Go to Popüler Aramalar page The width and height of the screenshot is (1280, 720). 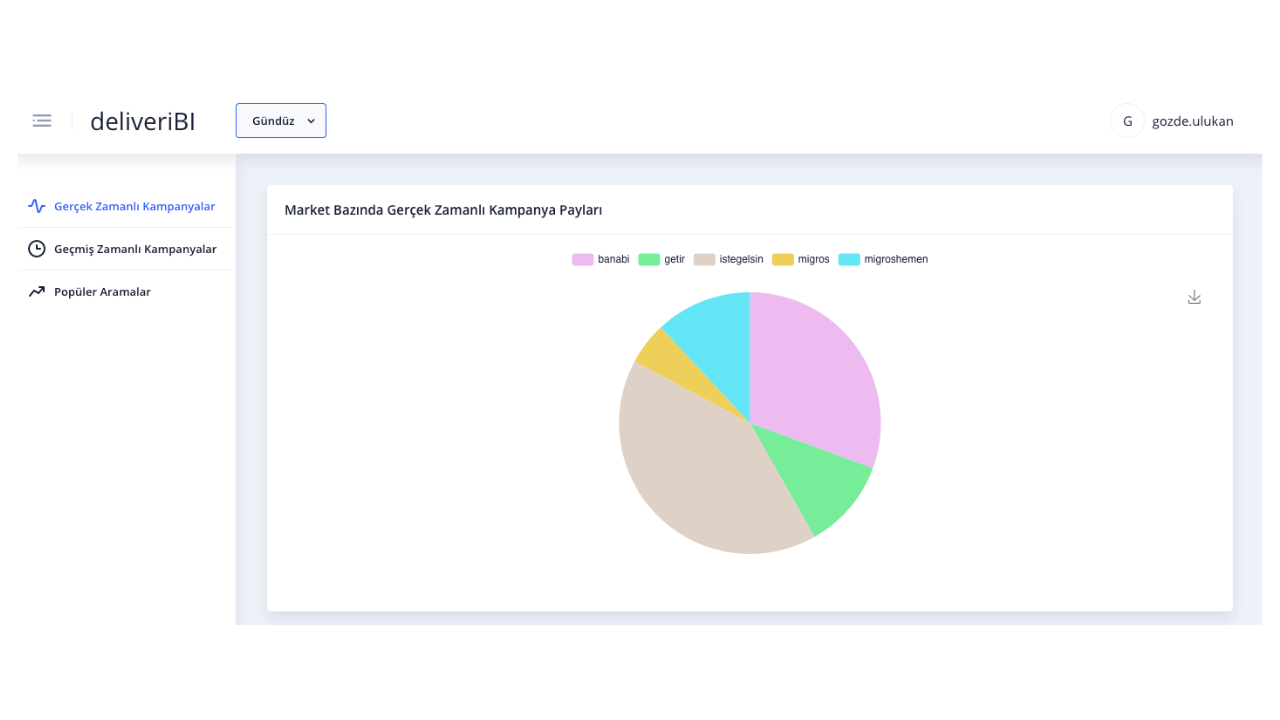click(102, 292)
